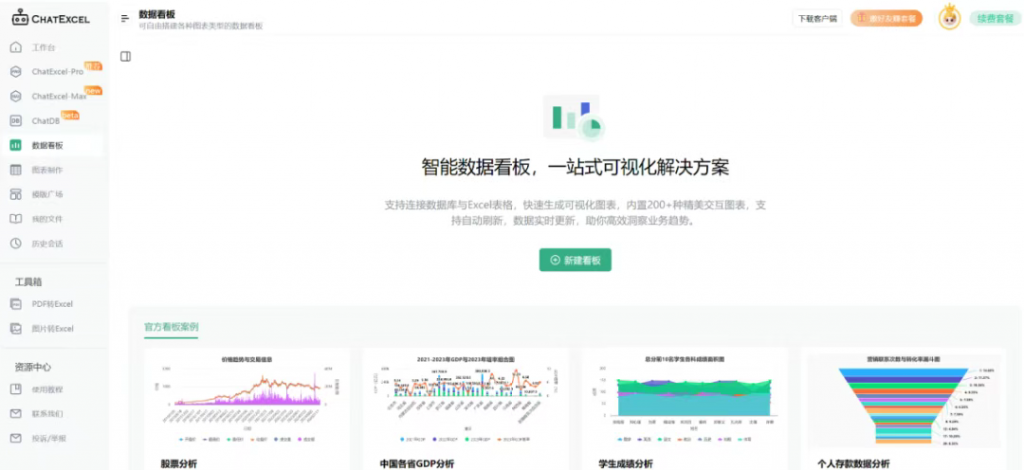The height and width of the screenshot is (470, 1024).
Task: Open 模板广场 template gallery icon
Action: pyautogui.click(x=15, y=194)
